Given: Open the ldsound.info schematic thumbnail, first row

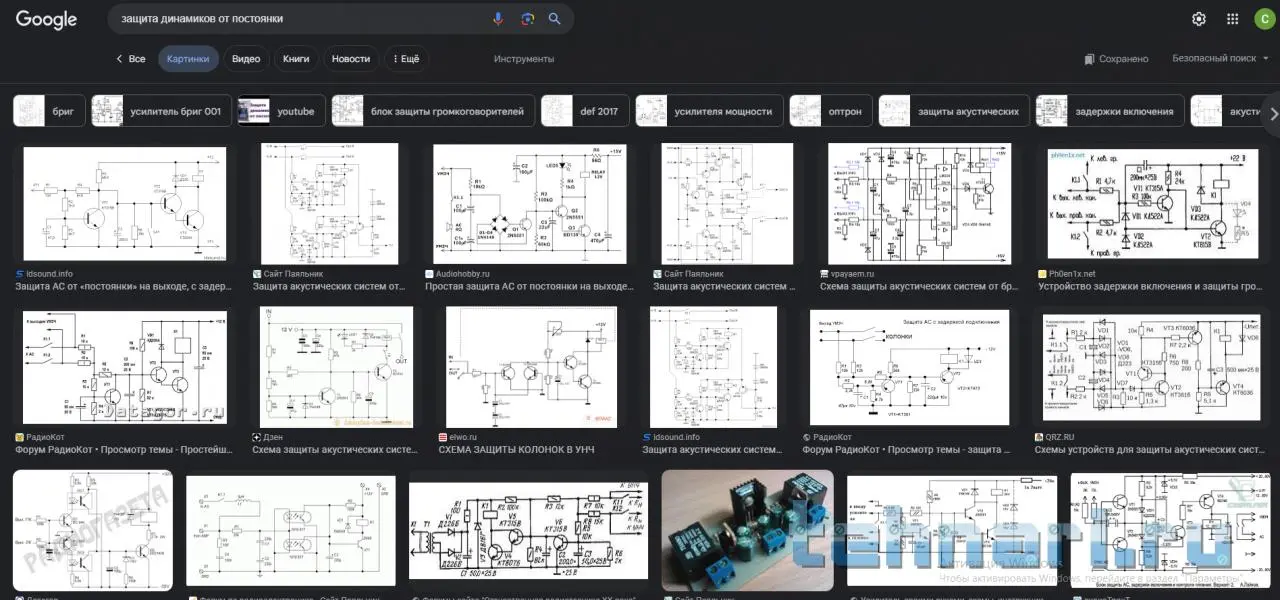Looking at the screenshot, I should click(x=124, y=204).
